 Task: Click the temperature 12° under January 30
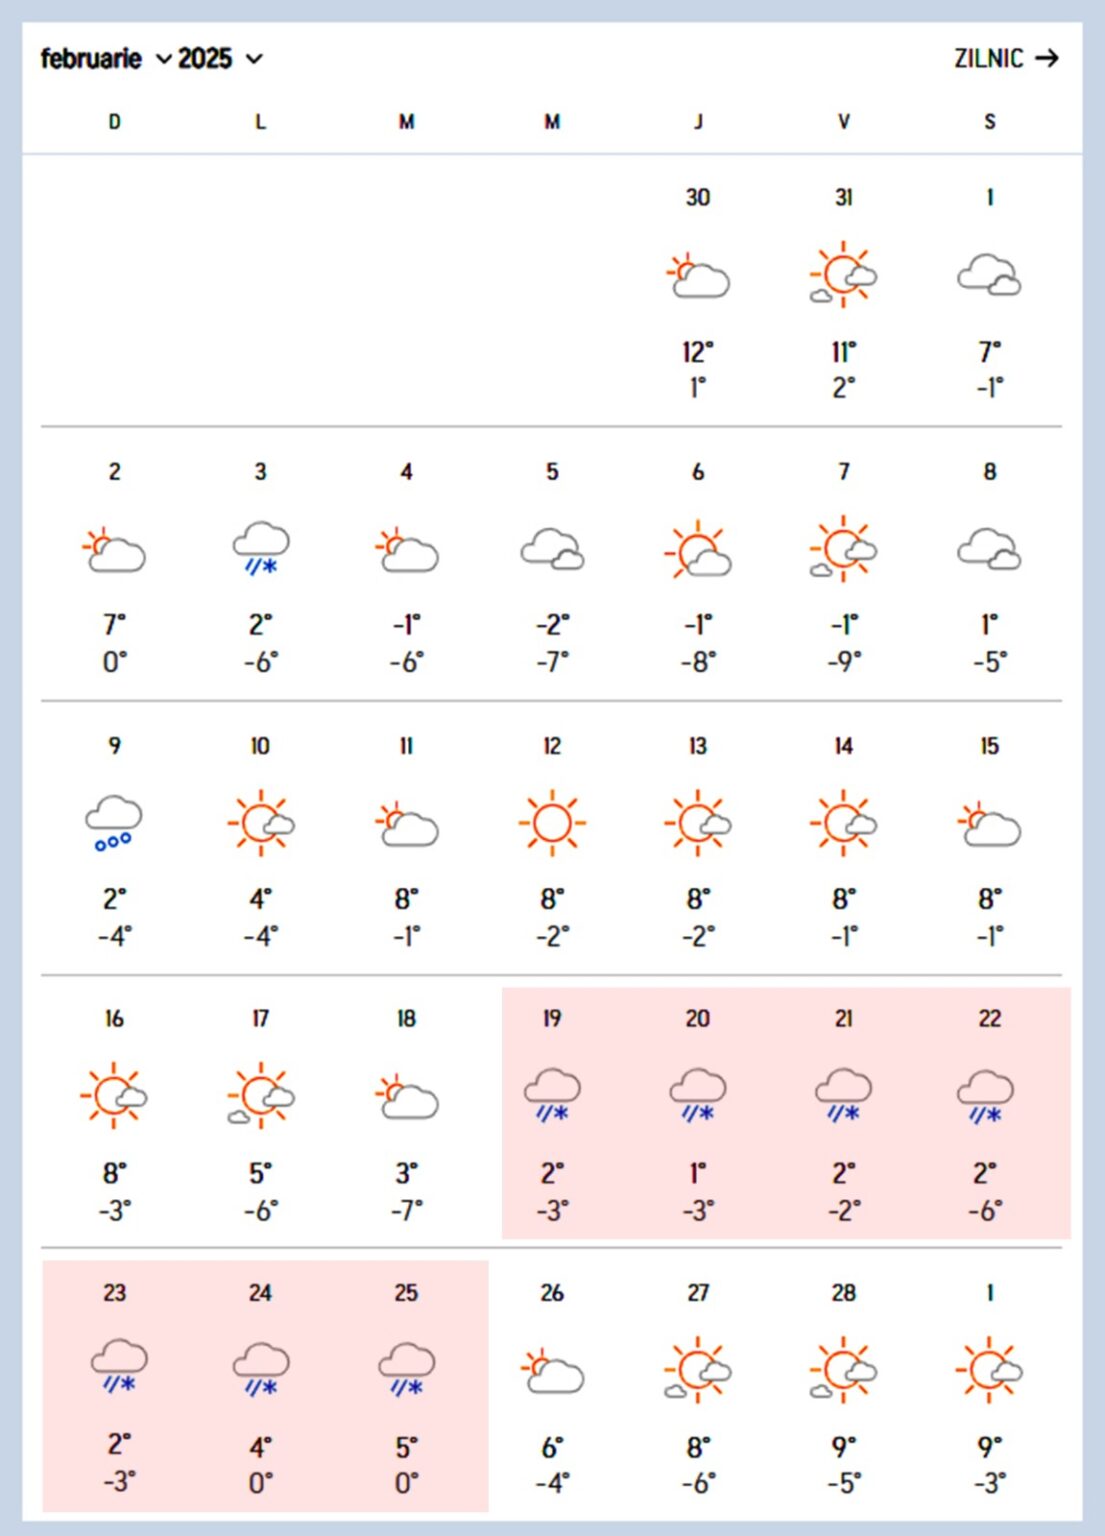pyautogui.click(x=697, y=350)
